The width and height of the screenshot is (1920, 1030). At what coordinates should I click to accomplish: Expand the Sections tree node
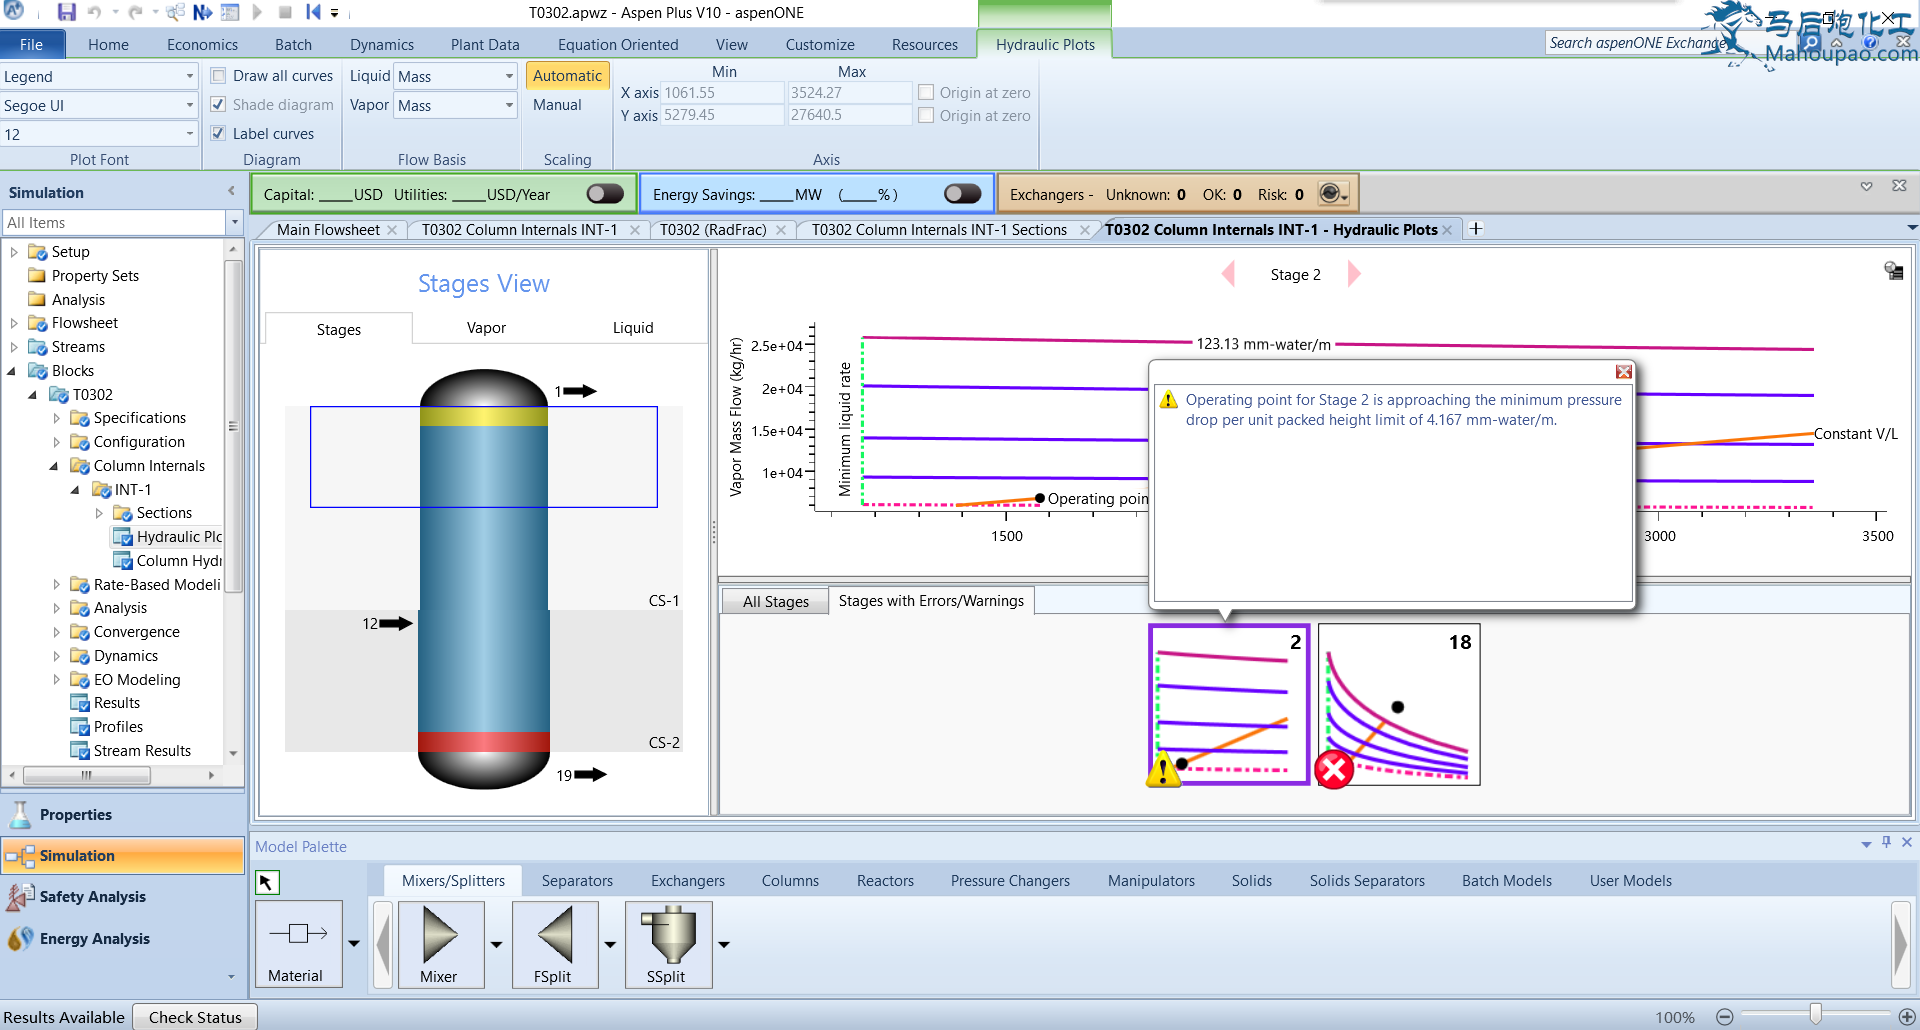[x=99, y=513]
